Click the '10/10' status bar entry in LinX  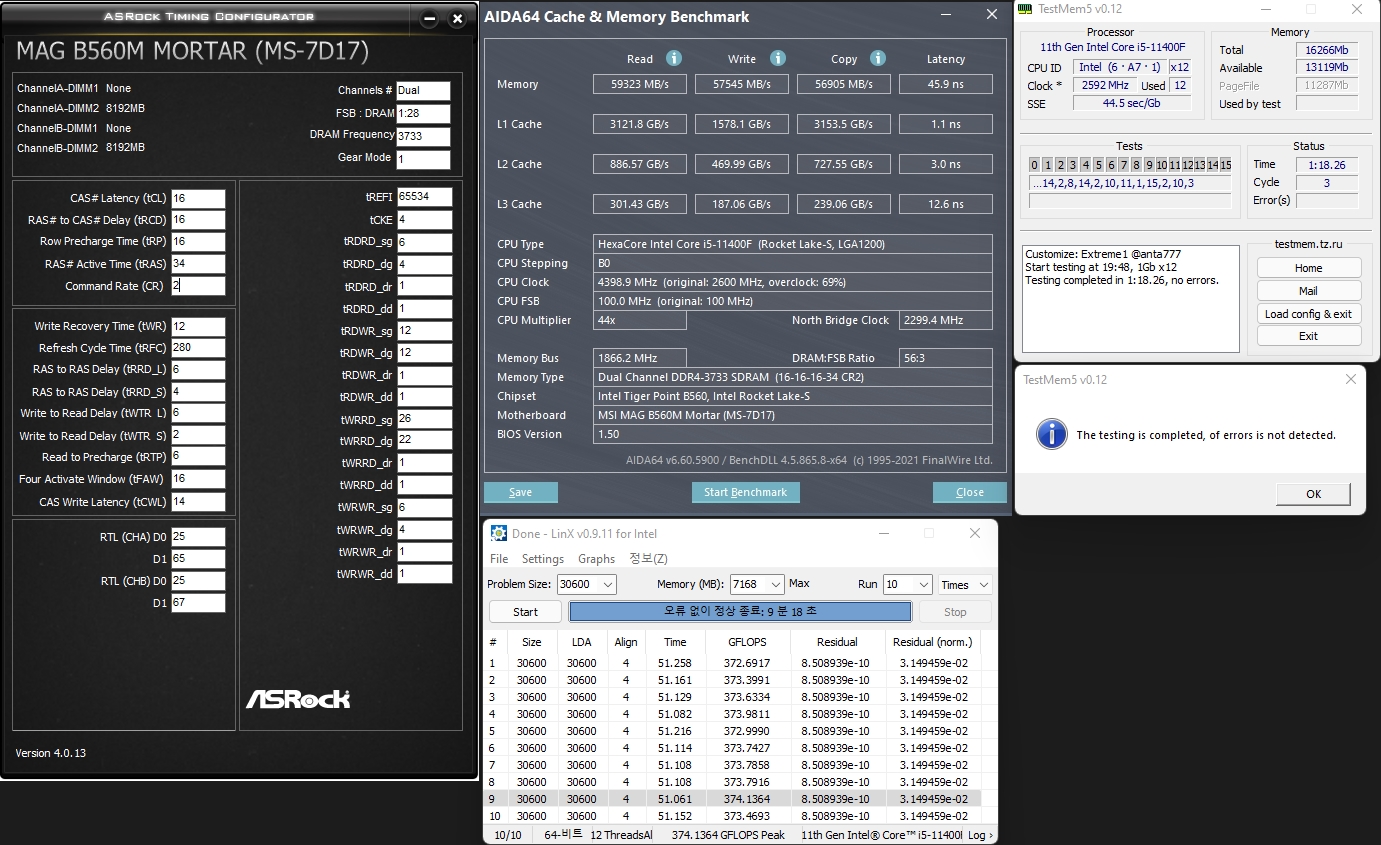508,835
